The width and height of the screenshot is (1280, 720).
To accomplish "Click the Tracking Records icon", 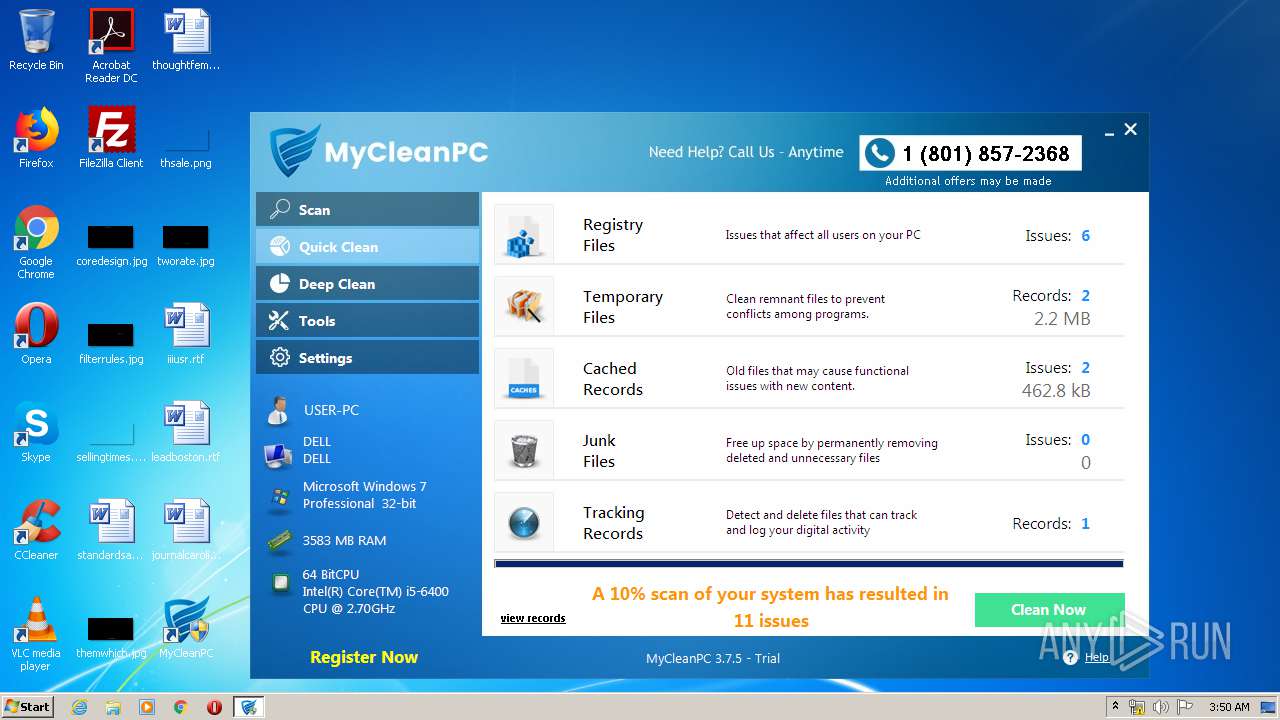I will (524, 522).
